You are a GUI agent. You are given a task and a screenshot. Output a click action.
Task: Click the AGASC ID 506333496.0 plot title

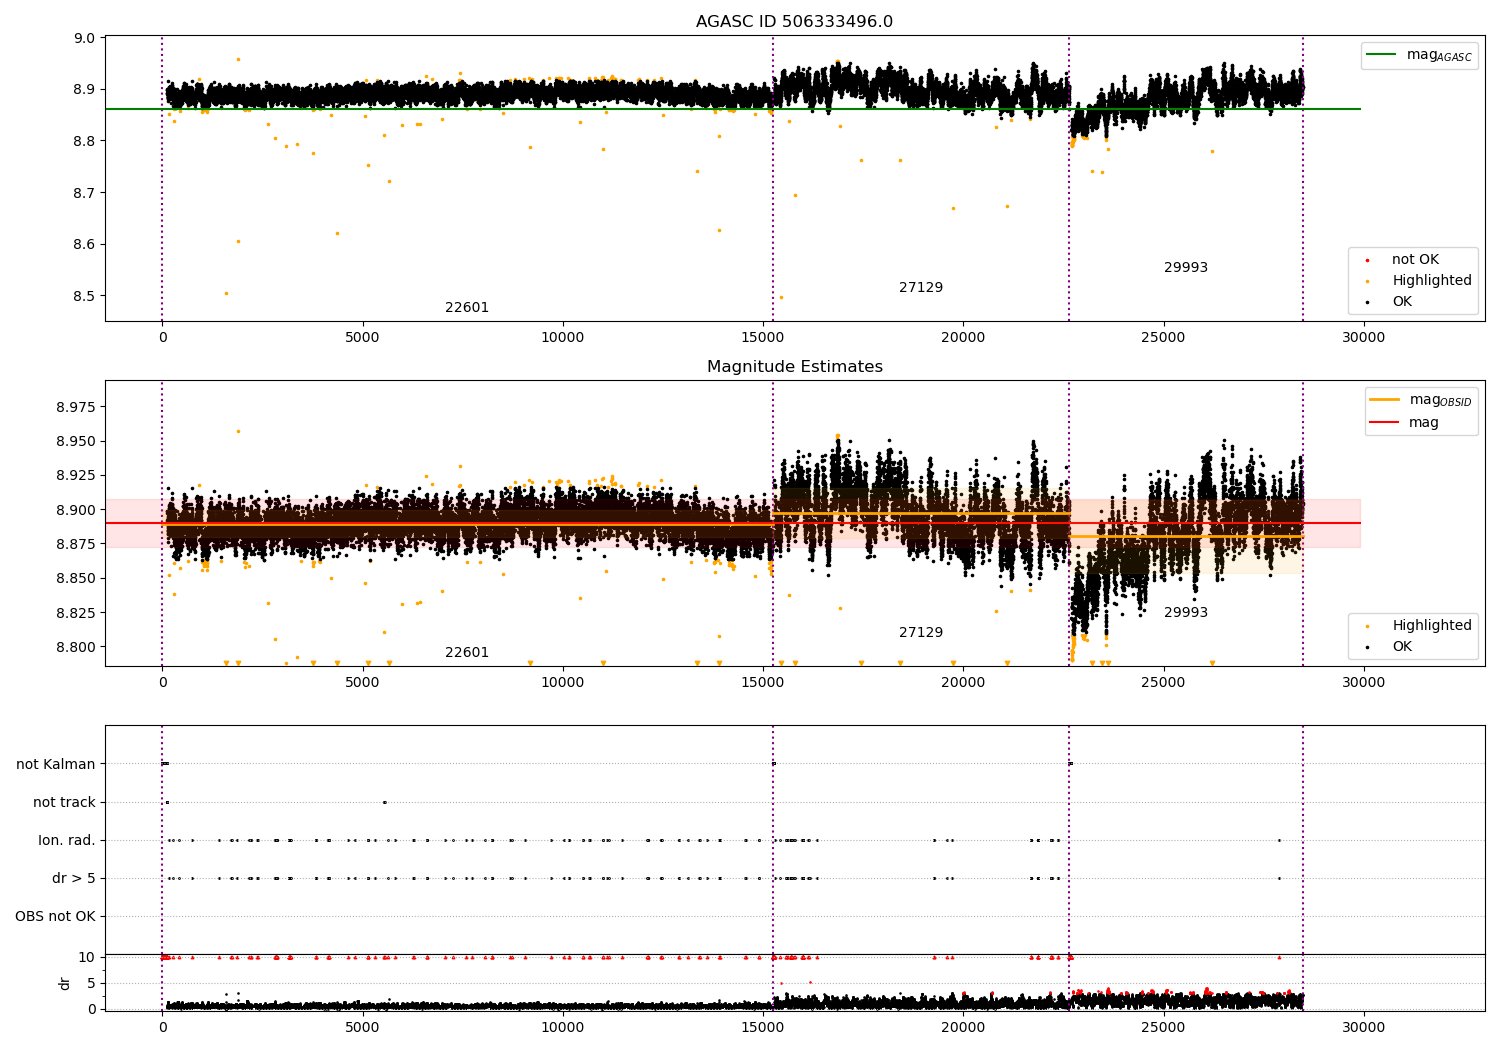(x=794, y=22)
